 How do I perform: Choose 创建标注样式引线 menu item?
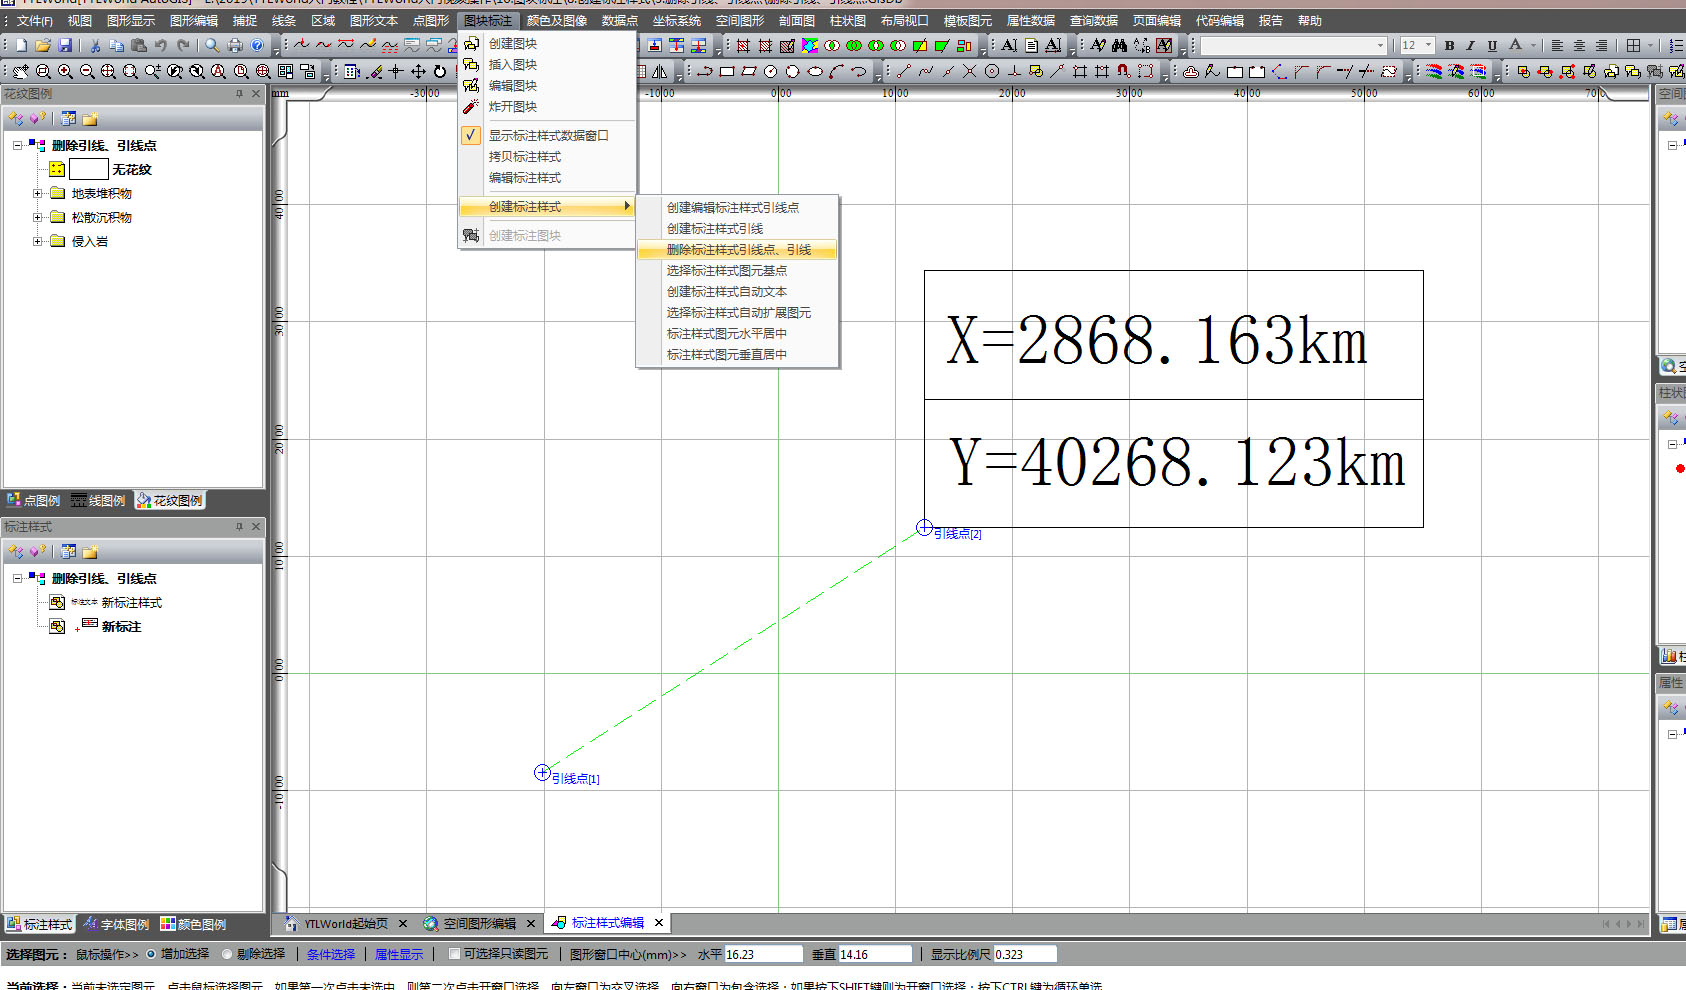(x=715, y=229)
